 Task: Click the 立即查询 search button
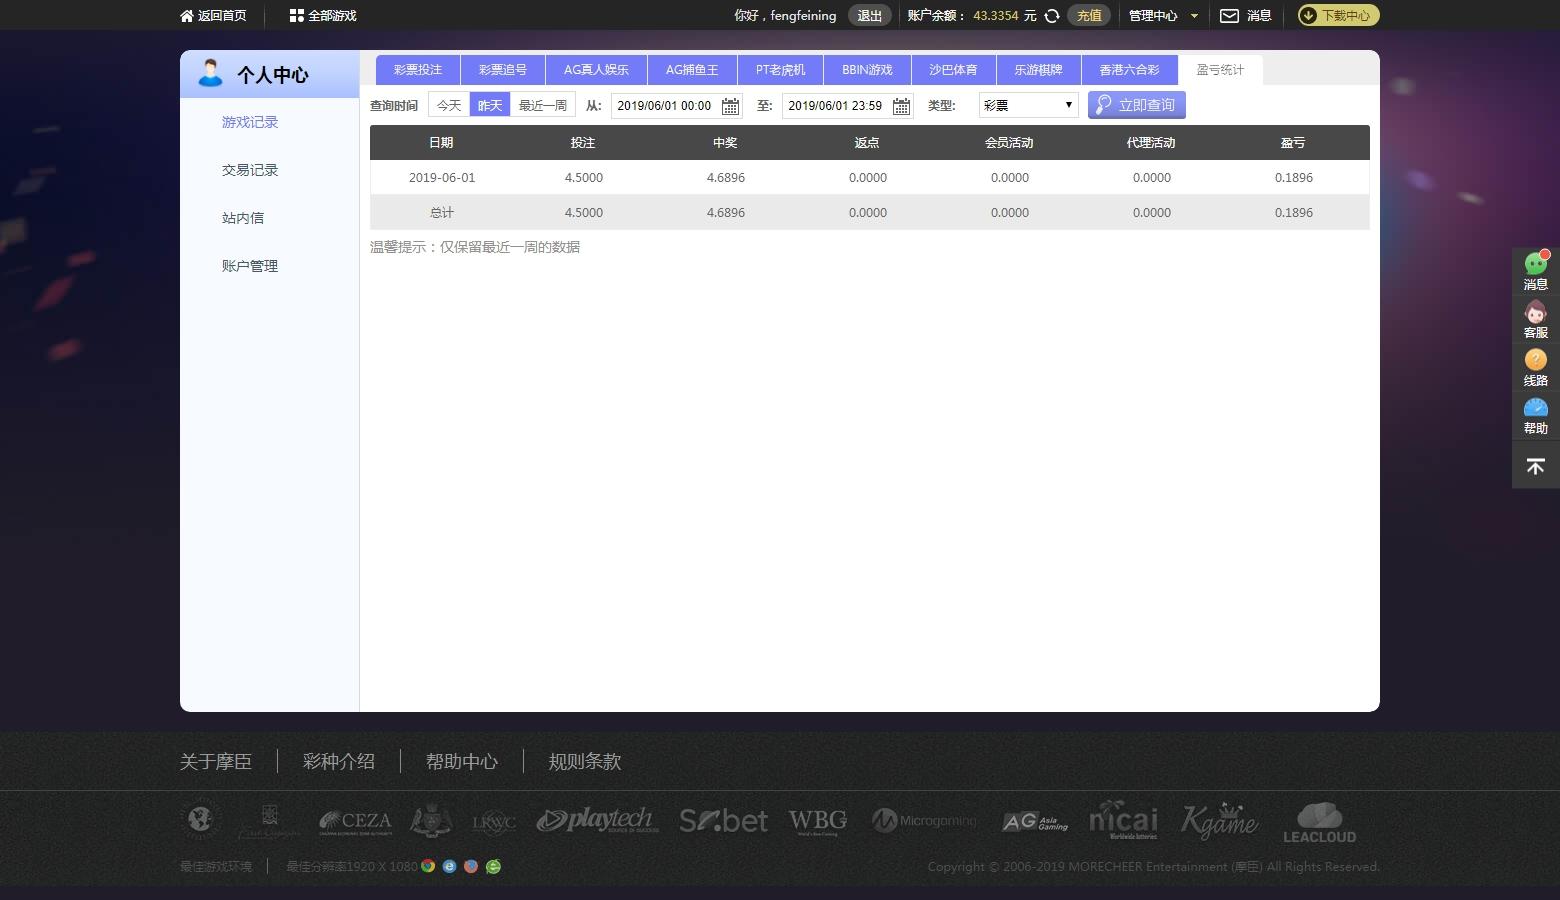1136,105
